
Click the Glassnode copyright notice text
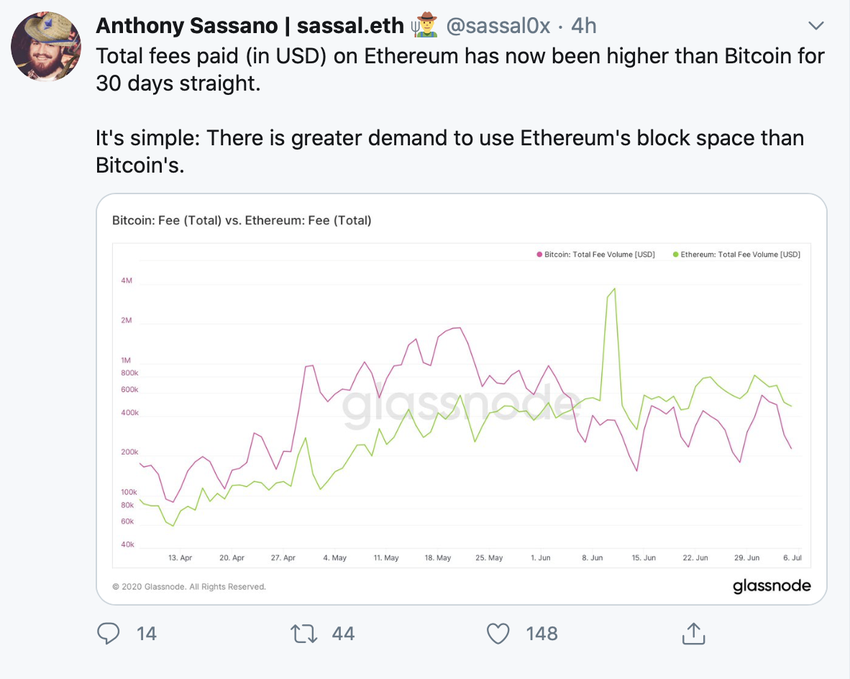(x=188, y=587)
